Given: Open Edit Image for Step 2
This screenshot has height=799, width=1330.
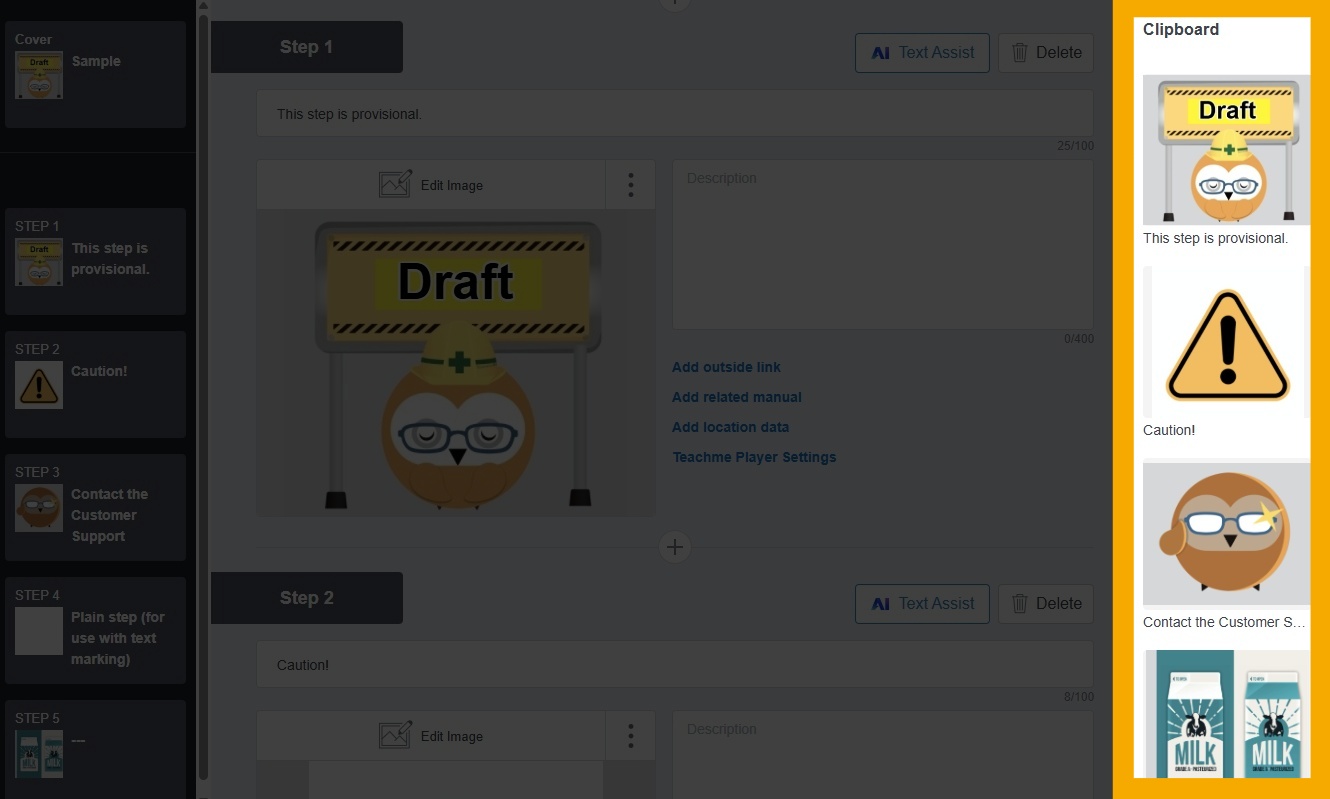Looking at the screenshot, I should (431, 736).
